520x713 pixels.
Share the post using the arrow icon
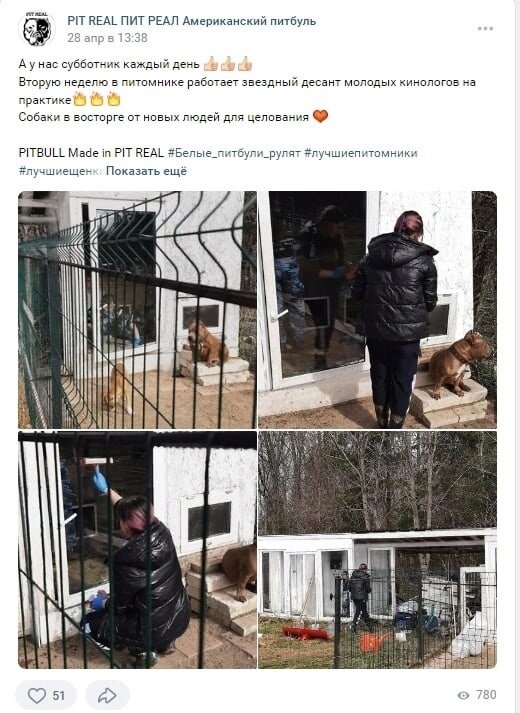(x=107, y=695)
